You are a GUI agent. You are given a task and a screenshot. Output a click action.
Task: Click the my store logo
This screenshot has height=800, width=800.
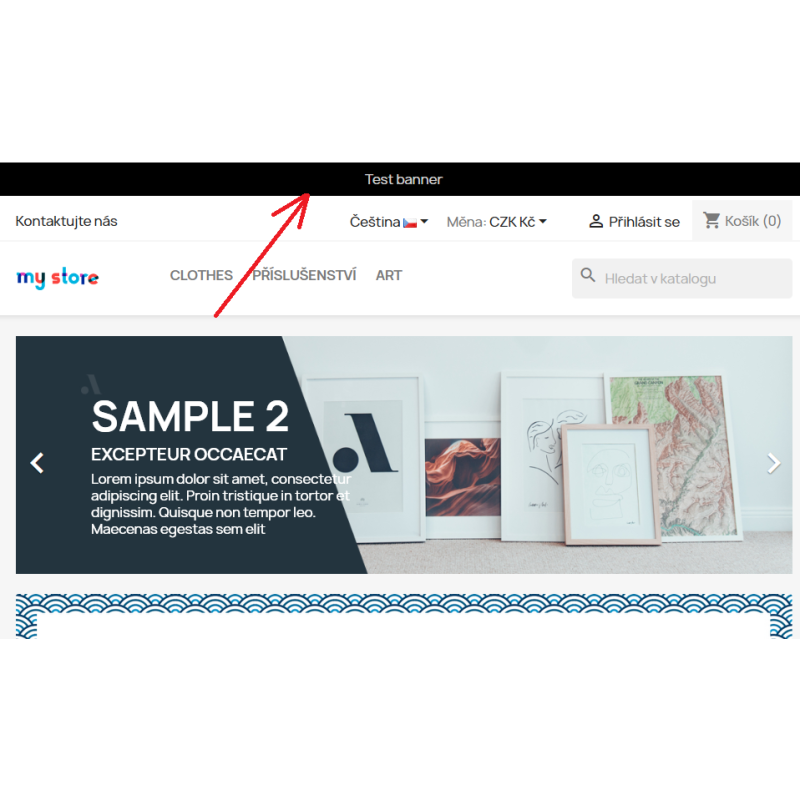pos(58,278)
